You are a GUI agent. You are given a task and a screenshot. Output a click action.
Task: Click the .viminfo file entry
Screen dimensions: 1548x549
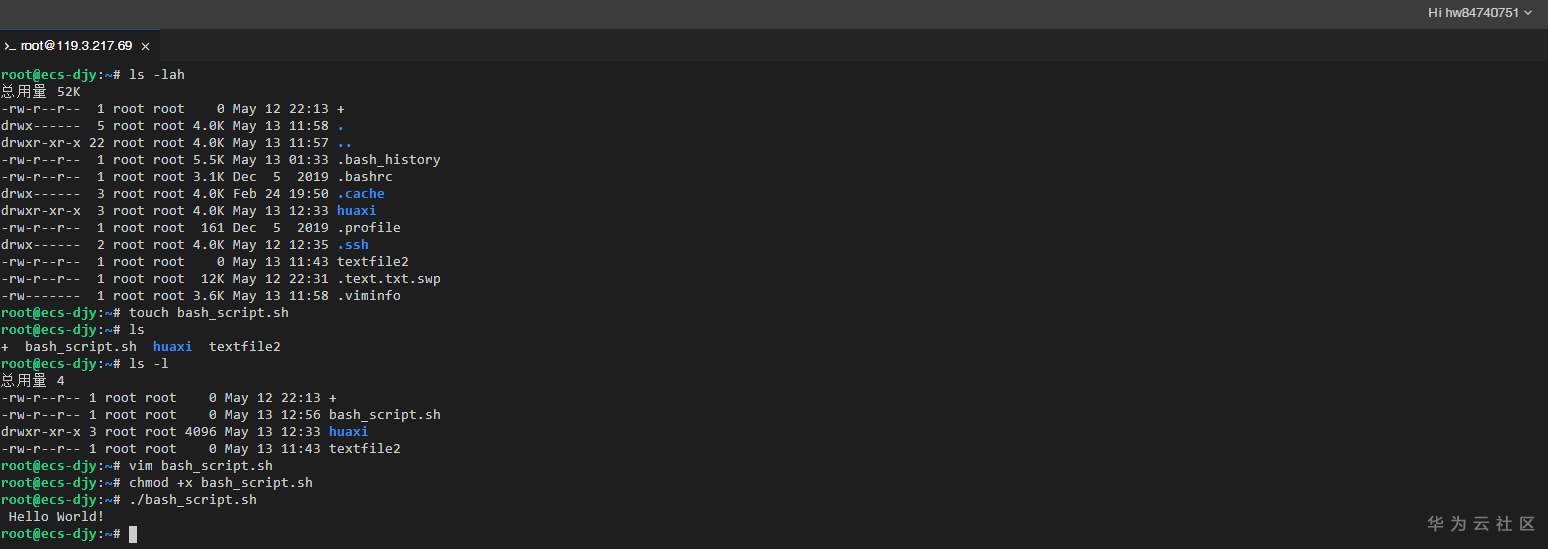[x=369, y=296]
